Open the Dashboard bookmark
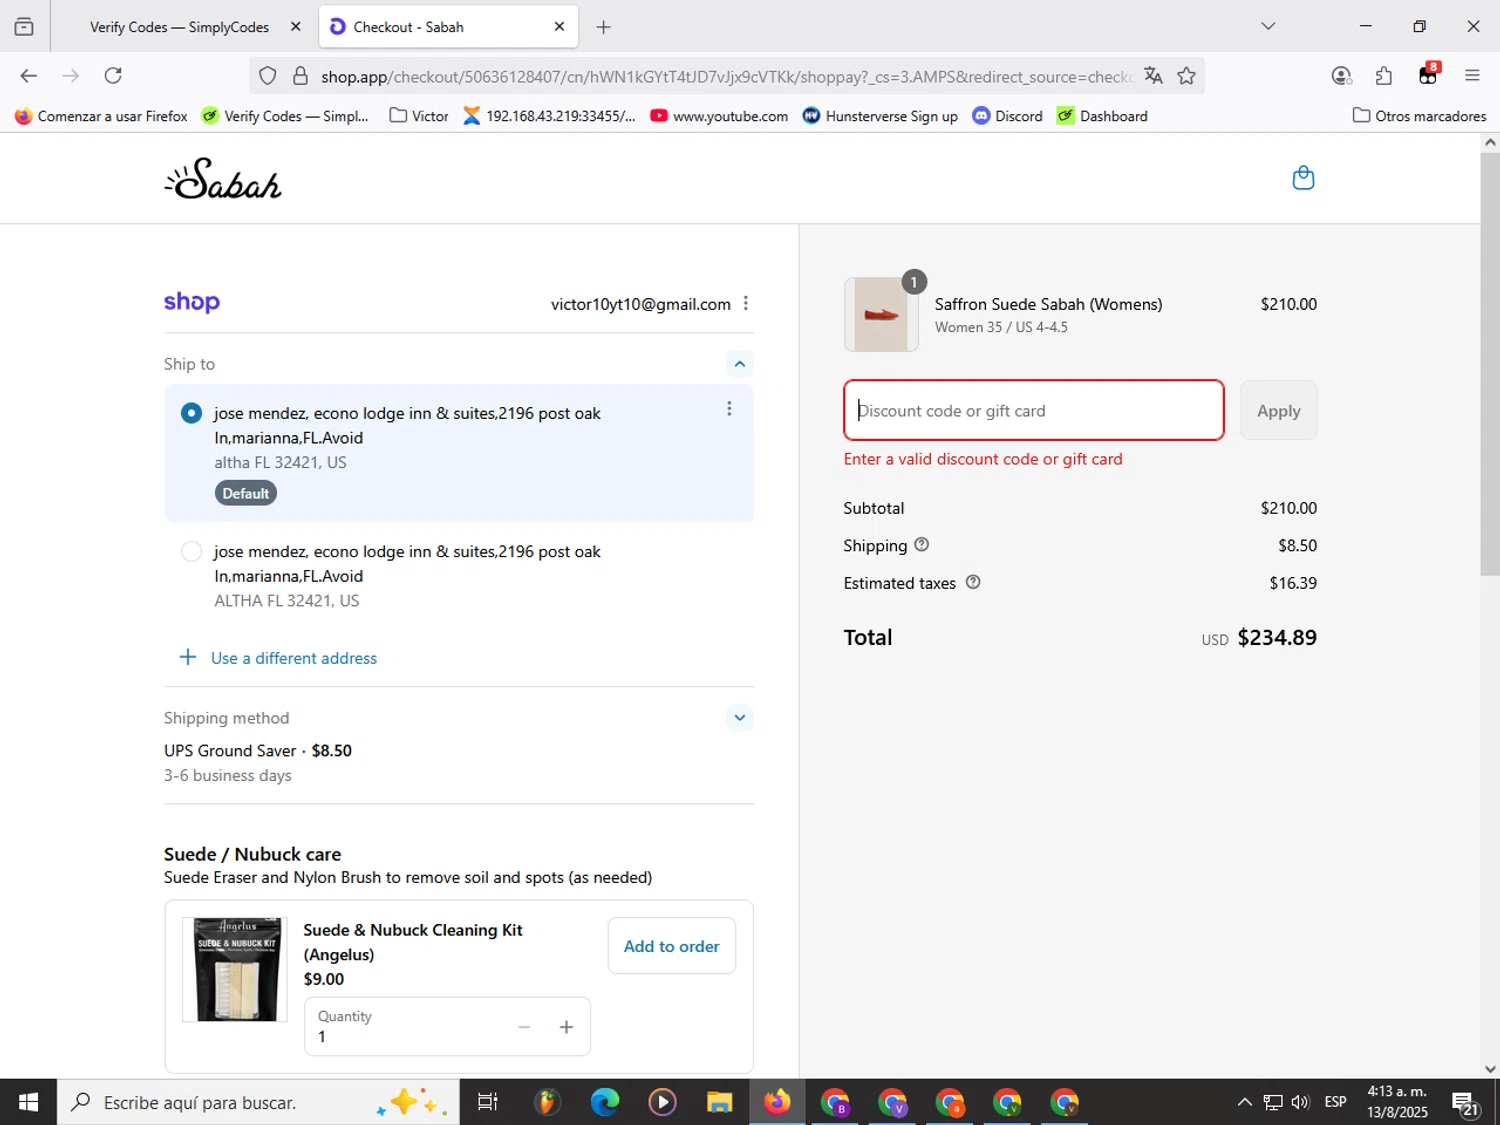 coord(1102,116)
